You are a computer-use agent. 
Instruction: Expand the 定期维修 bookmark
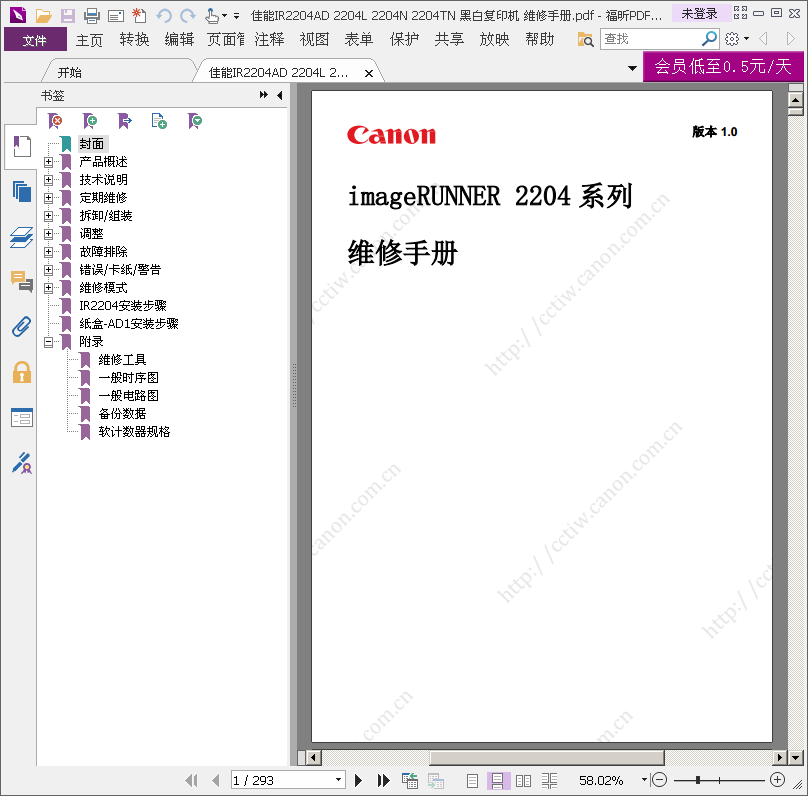48,198
